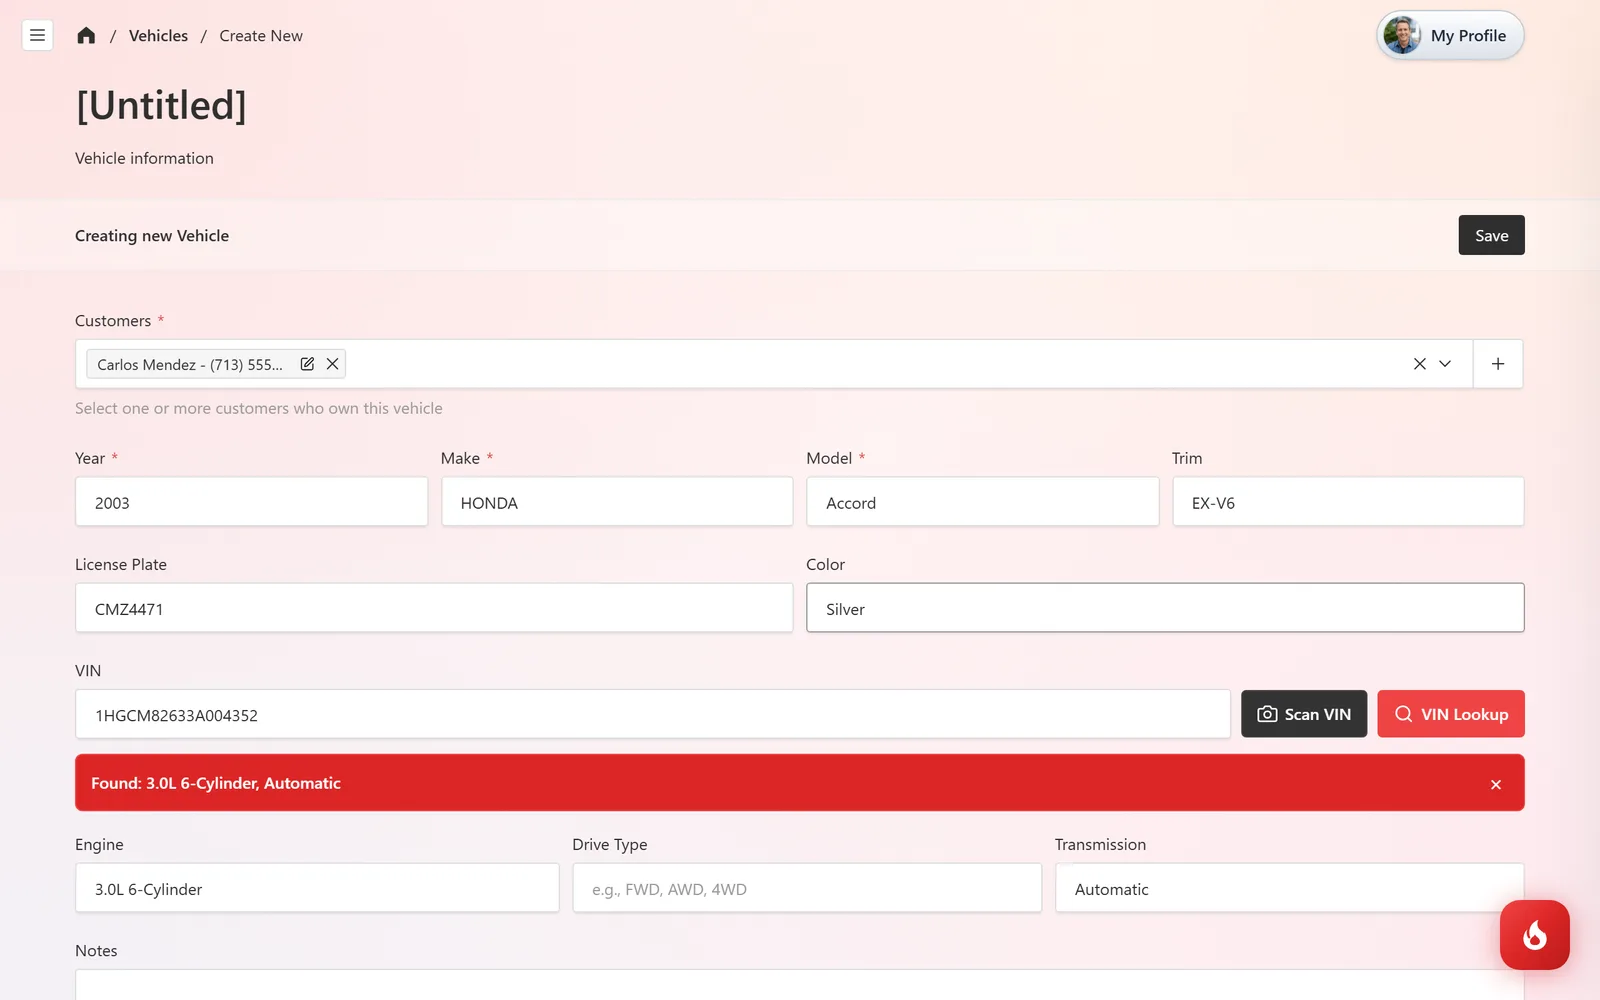Screen dimensions: 1600x1000
Task: Save the new vehicle
Action: (x=1491, y=235)
